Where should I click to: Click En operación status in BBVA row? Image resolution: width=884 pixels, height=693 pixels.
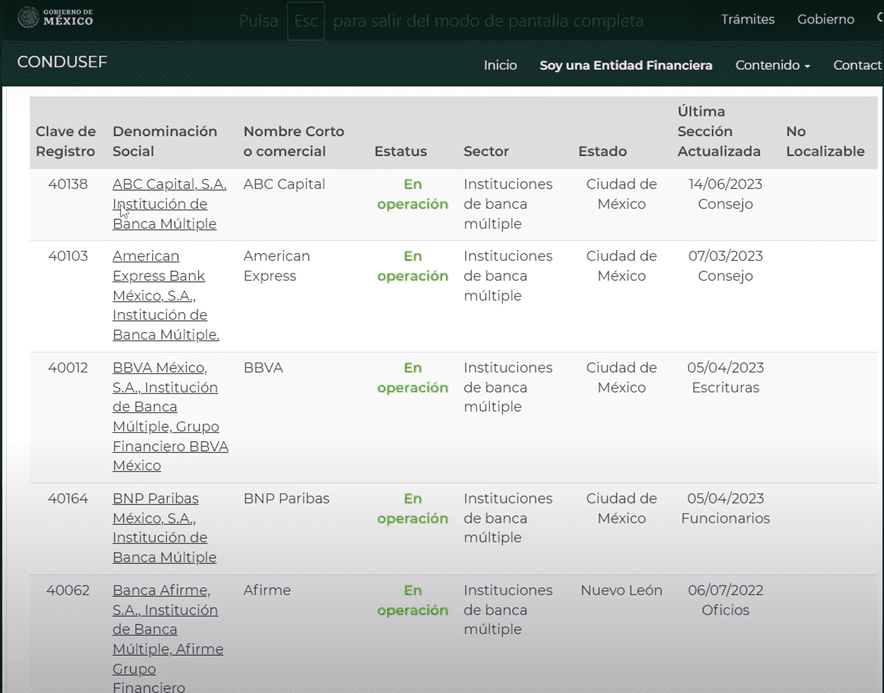[412, 378]
